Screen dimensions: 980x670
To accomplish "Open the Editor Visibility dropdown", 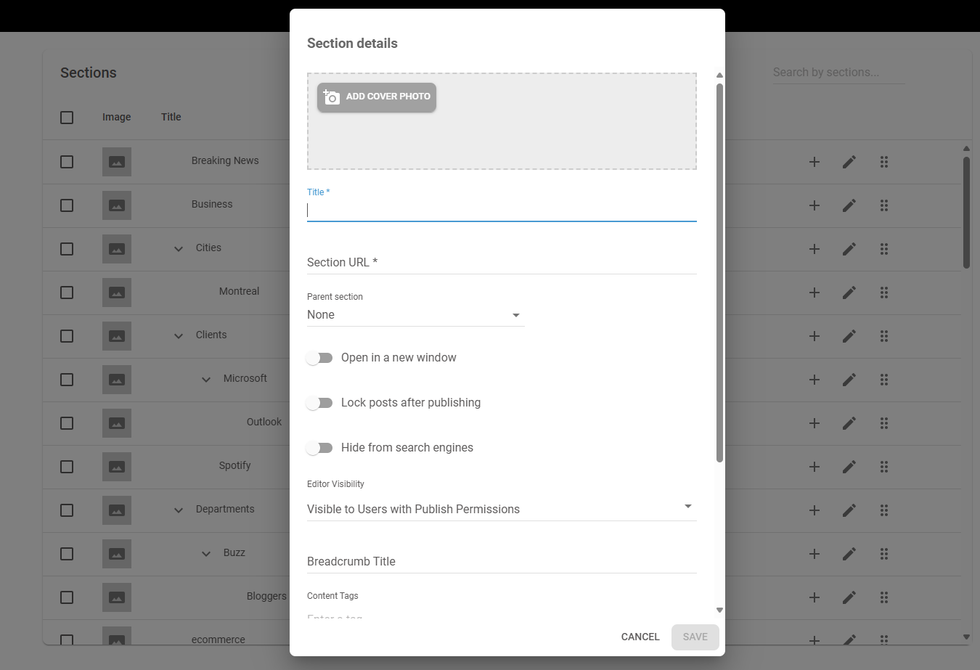I will pos(500,509).
